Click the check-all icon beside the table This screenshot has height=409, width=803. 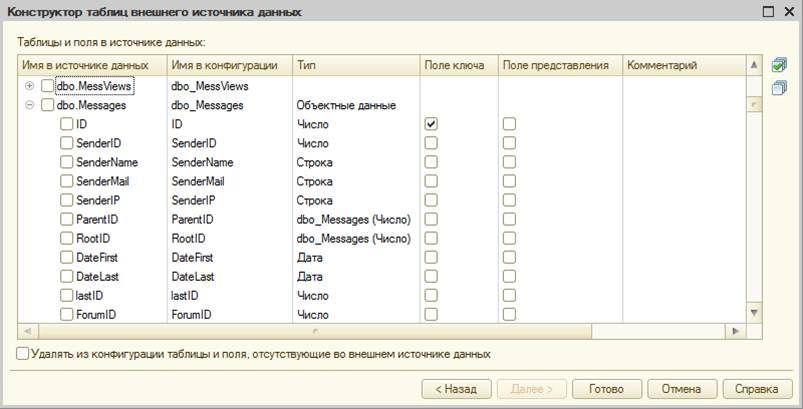[778, 65]
